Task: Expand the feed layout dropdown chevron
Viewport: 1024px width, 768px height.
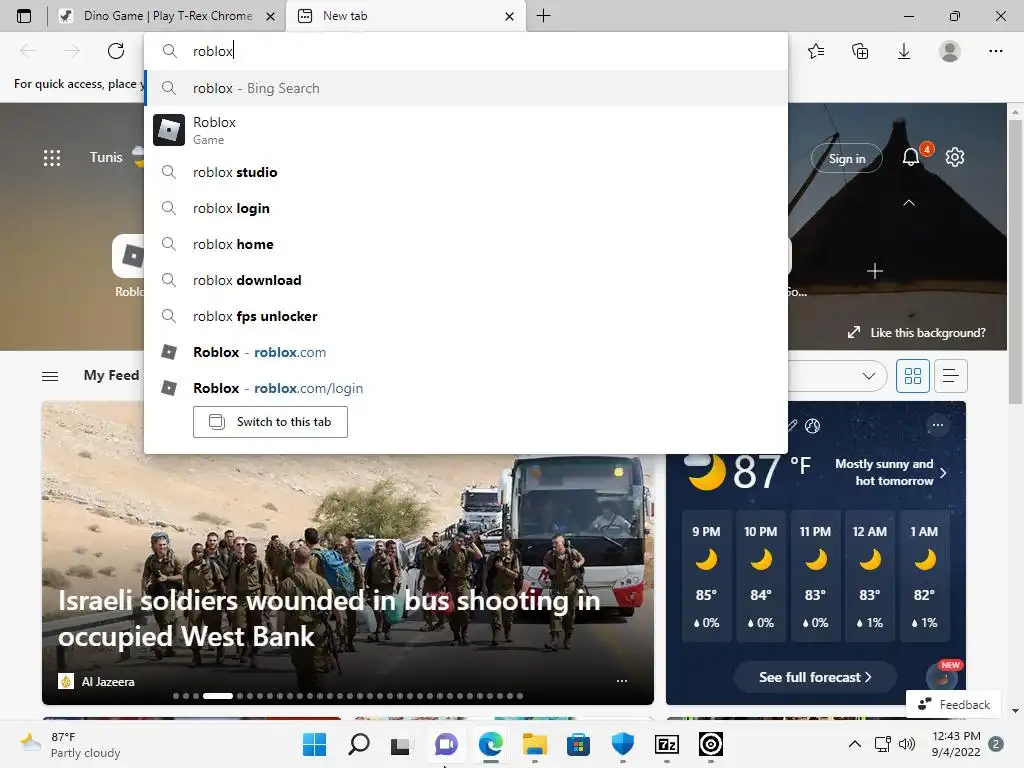Action: (869, 376)
